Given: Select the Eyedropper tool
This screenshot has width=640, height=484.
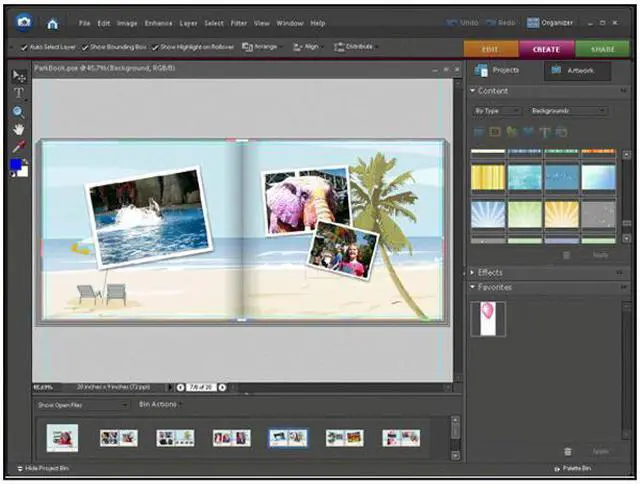Looking at the screenshot, I should (19, 146).
